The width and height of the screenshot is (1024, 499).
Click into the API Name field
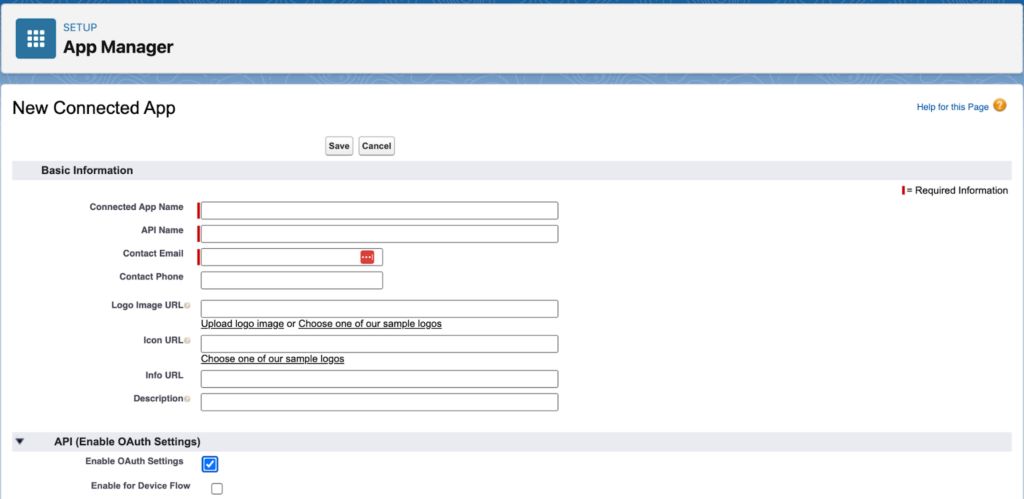tap(379, 234)
